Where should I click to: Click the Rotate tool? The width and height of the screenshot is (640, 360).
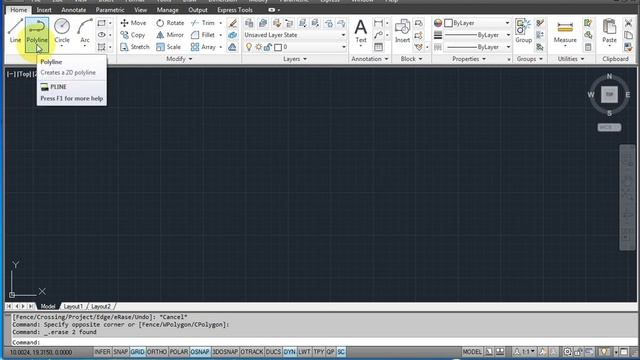(x=170, y=23)
